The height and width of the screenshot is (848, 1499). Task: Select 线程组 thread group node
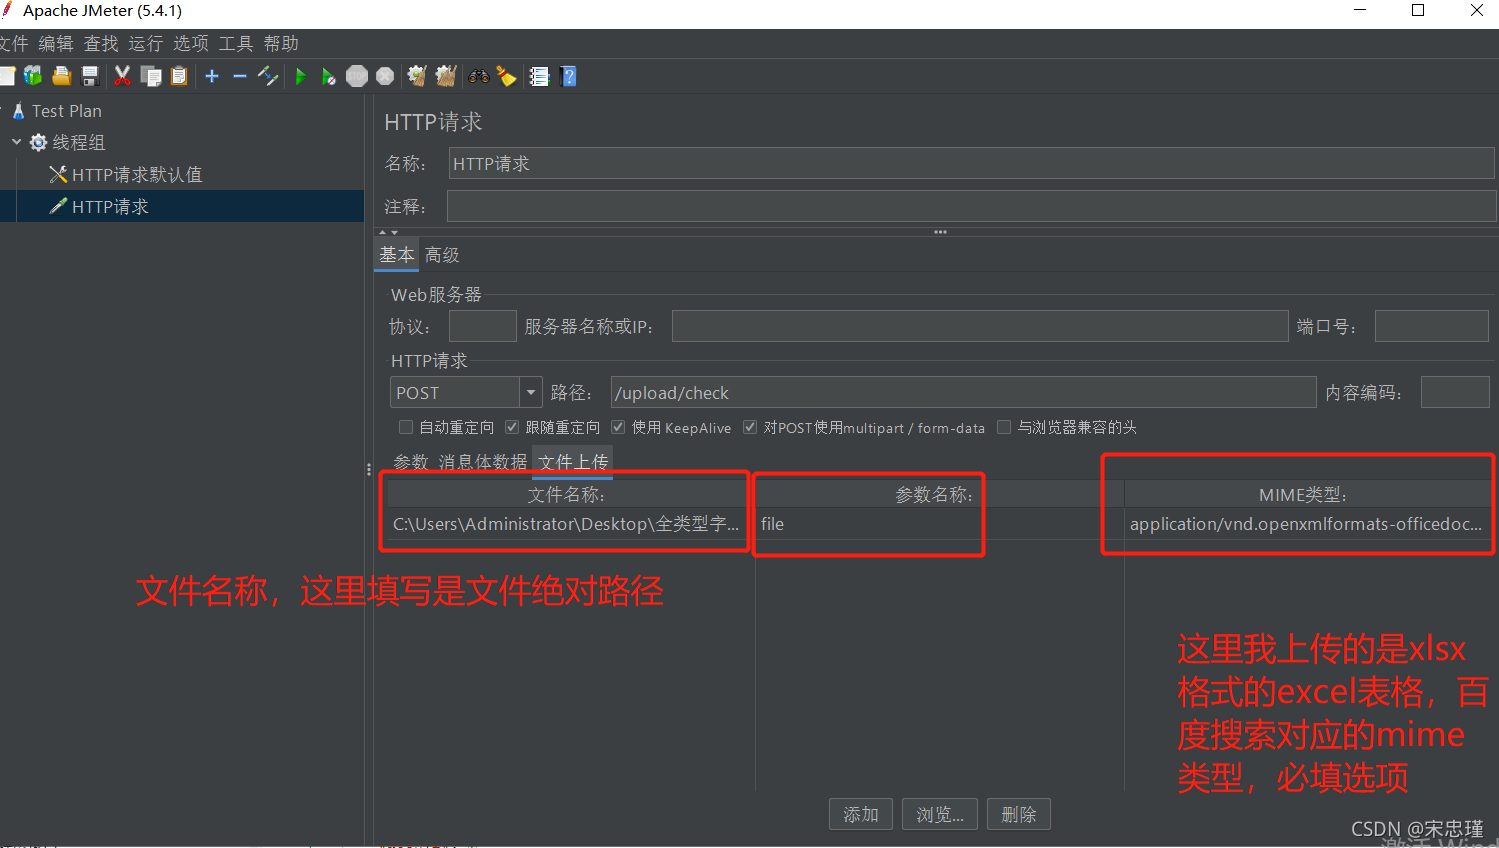78,142
